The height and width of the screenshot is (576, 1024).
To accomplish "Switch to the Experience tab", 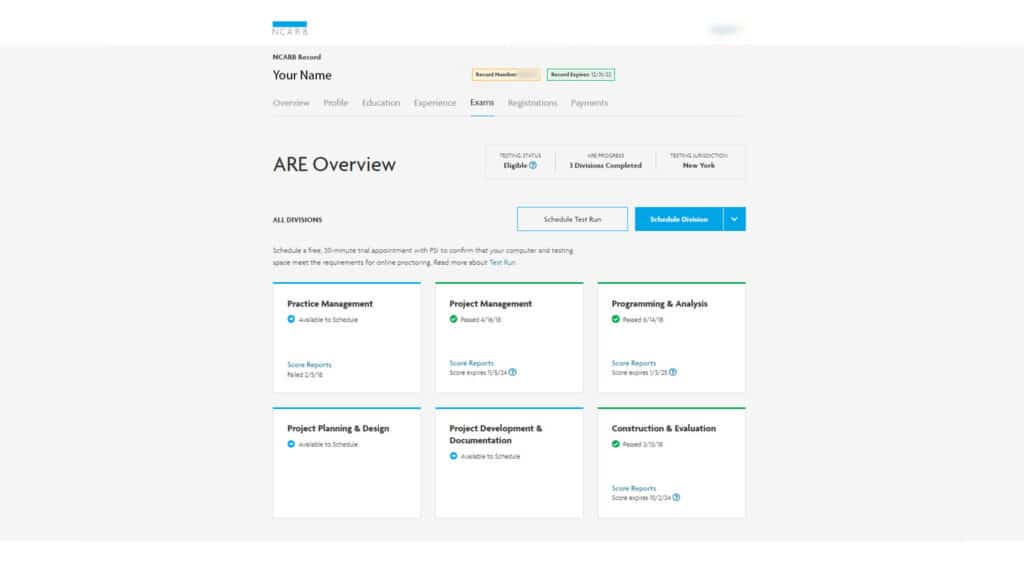I will pos(435,103).
